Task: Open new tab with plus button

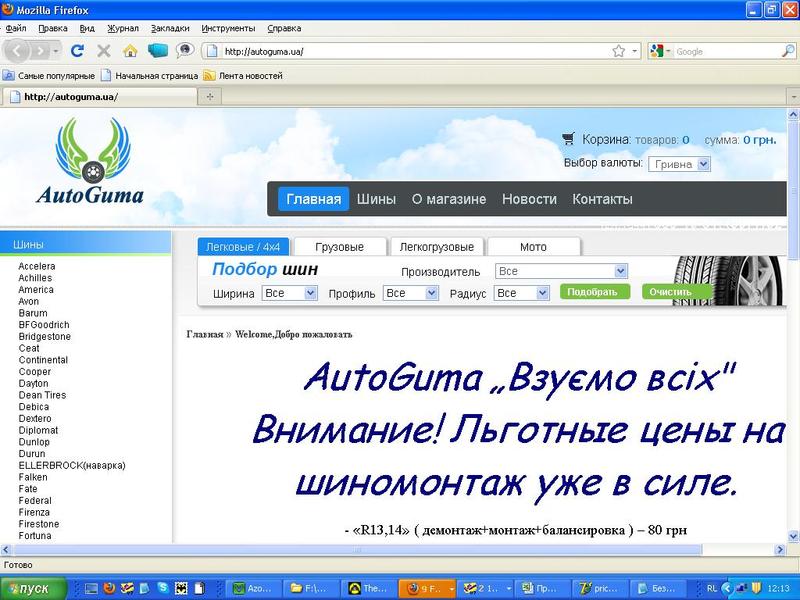Action: click(210, 97)
